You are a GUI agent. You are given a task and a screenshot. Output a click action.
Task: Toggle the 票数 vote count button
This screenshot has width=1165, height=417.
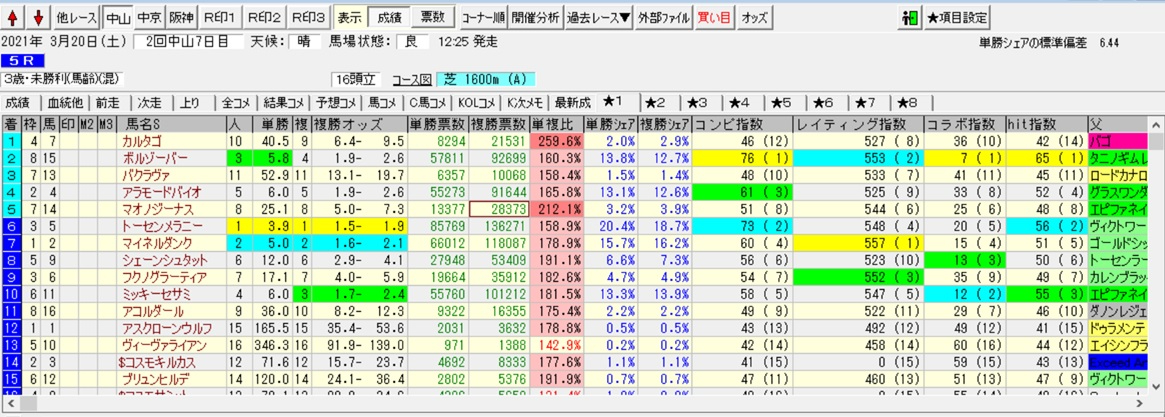[x=432, y=17]
